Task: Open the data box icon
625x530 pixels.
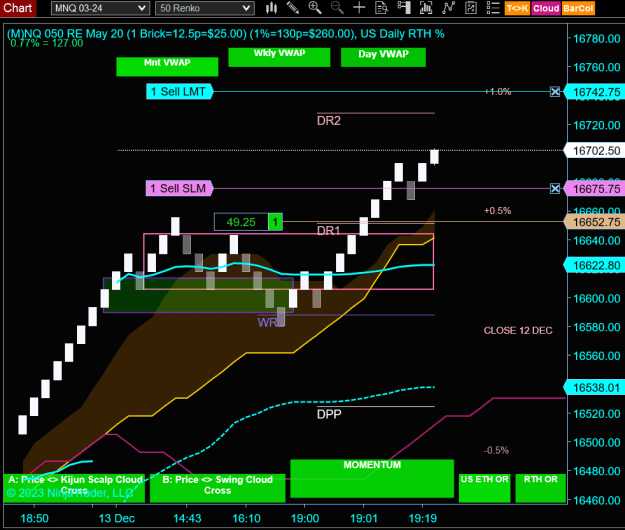Action: tap(381, 8)
